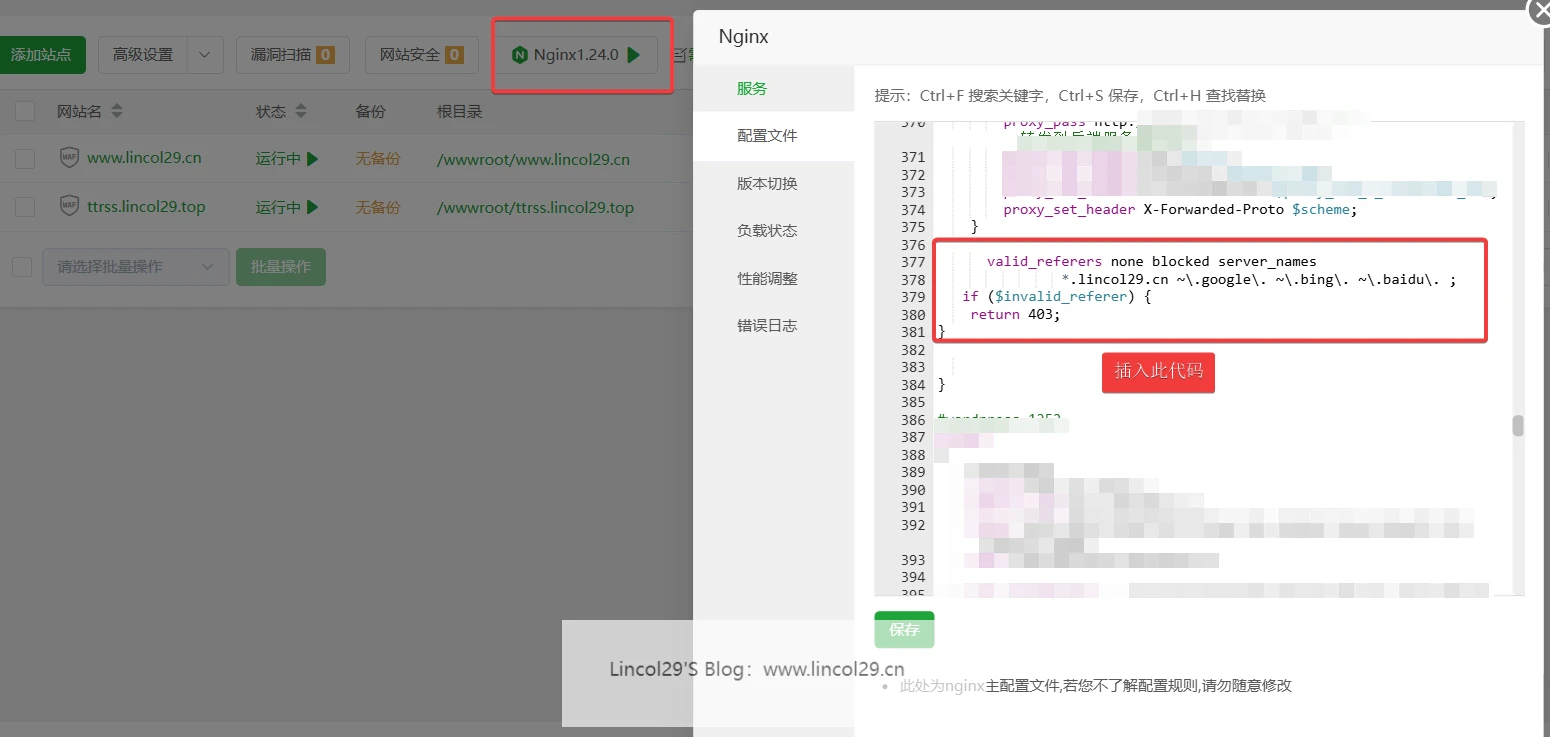Click the 添加站点 button
This screenshot has height=737, width=1550.
[40, 55]
